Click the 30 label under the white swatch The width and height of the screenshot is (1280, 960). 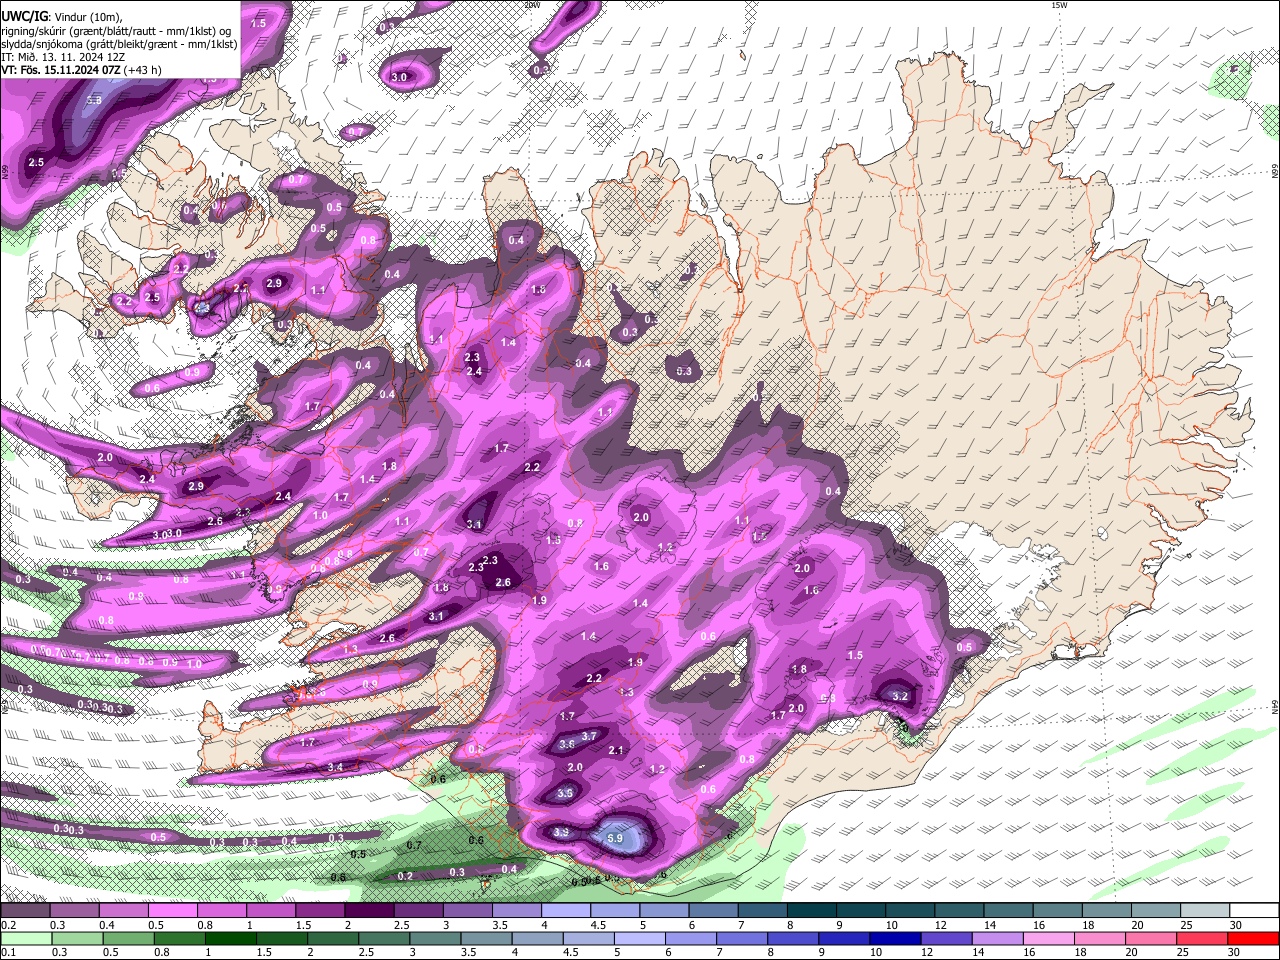point(1236,925)
